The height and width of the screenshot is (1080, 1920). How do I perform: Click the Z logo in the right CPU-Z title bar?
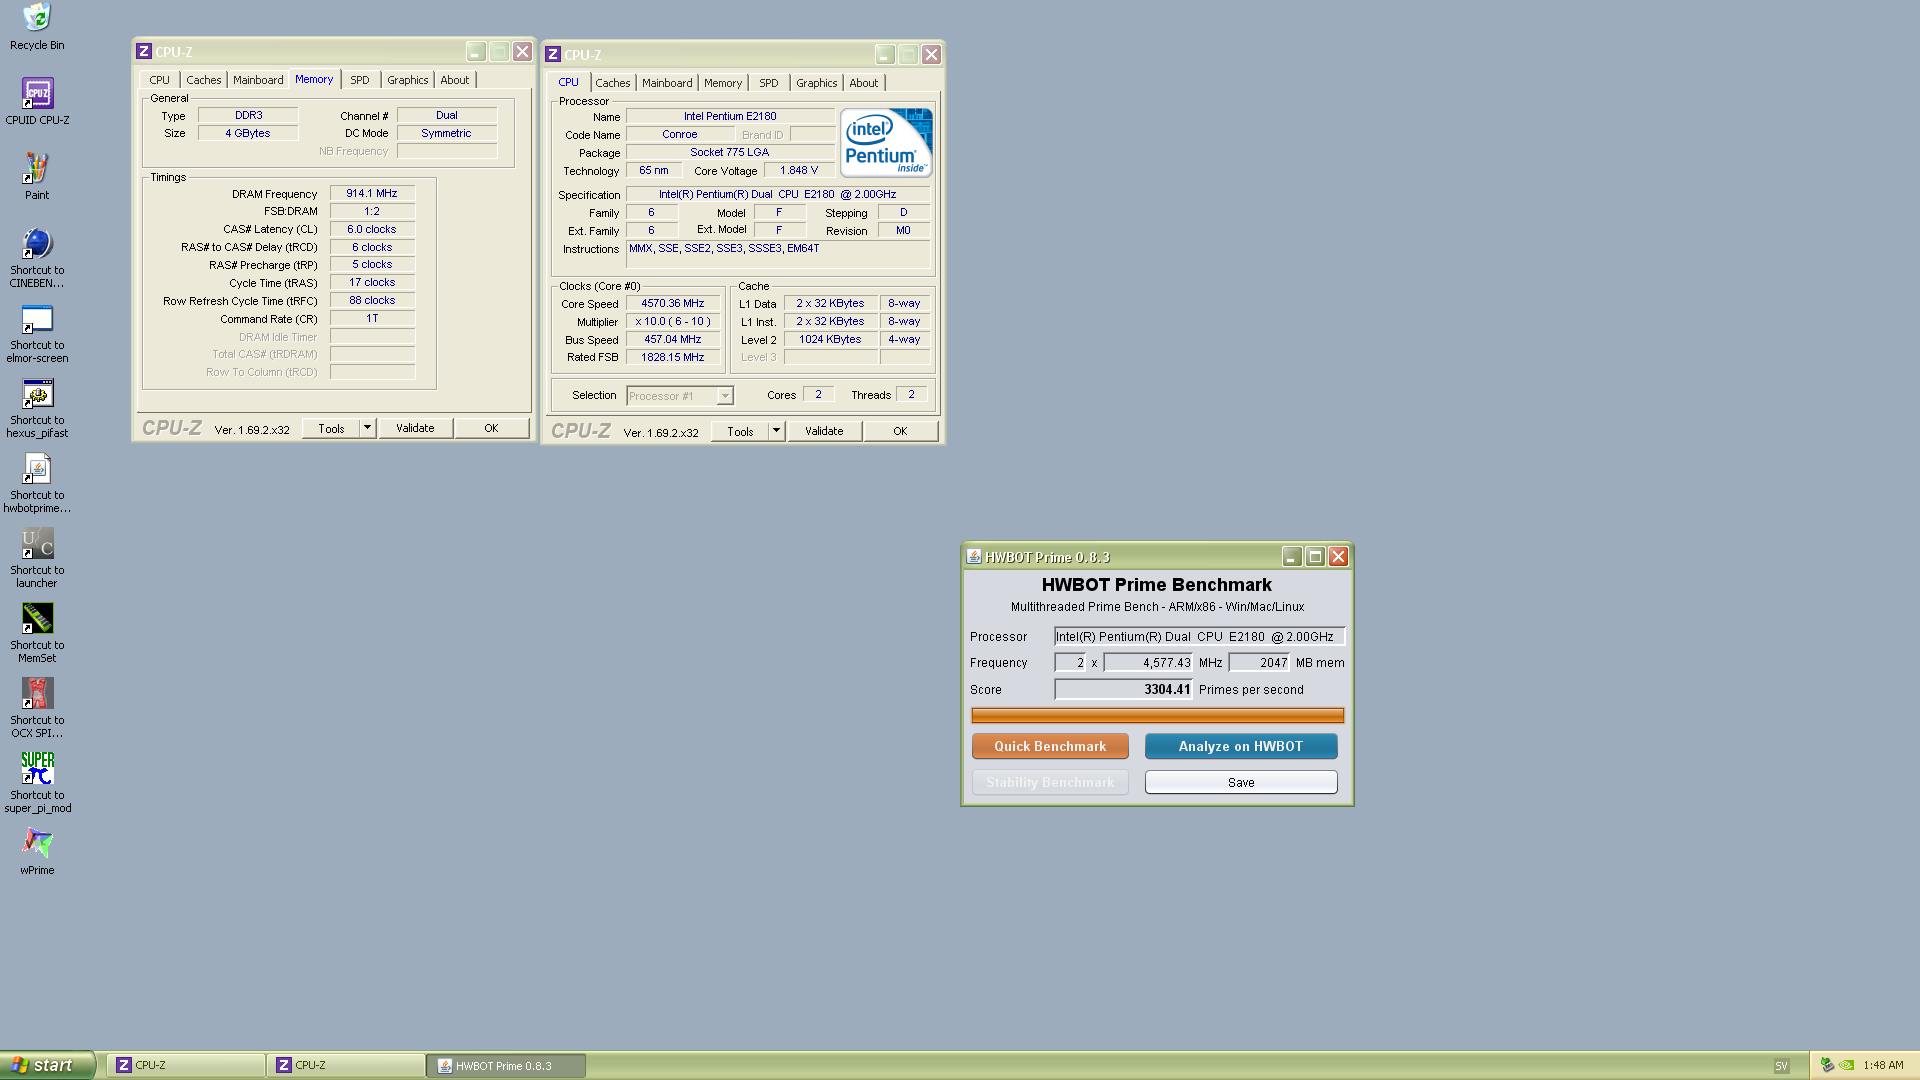pyautogui.click(x=553, y=54)
